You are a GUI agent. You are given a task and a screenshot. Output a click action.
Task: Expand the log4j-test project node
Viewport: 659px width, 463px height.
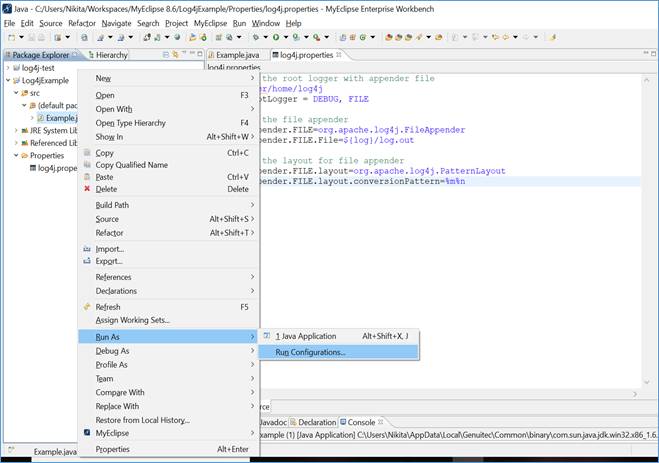[x=8, y=68]
